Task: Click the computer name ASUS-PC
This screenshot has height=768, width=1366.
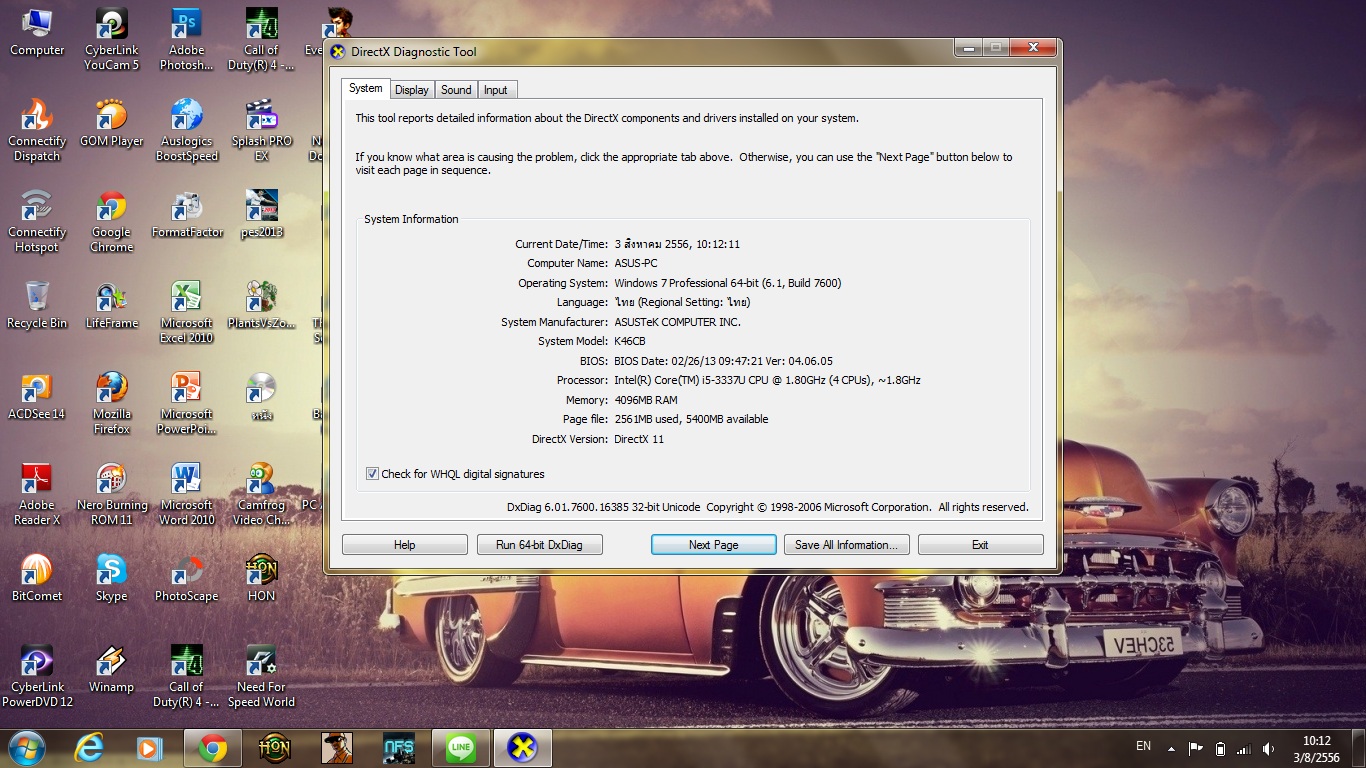Action: (636, 263)
